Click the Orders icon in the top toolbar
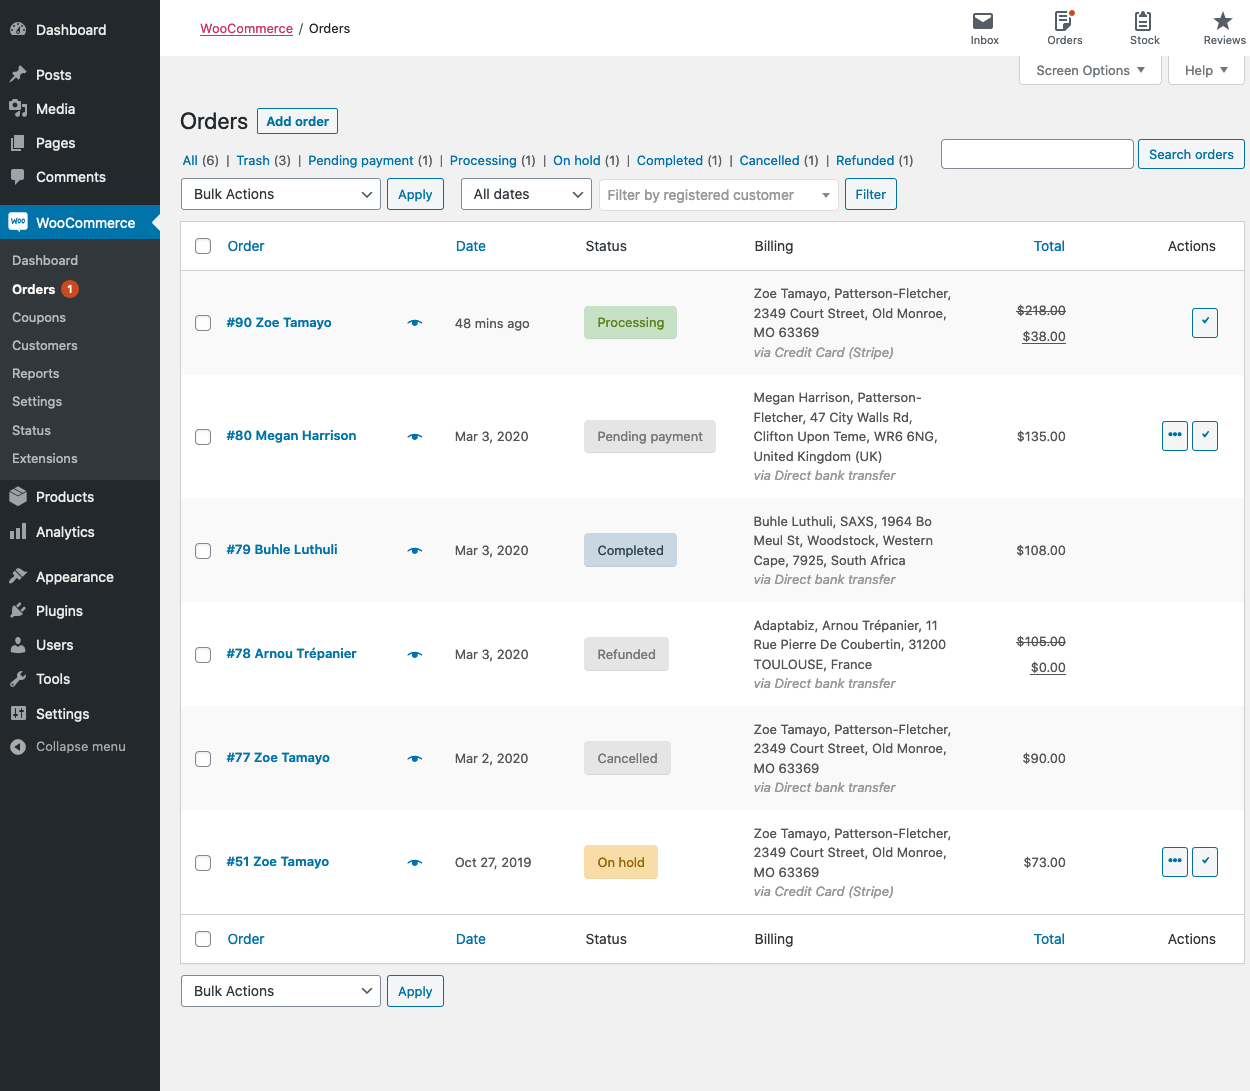Screen dimensions: 1250x1091 click(1063, 23)
